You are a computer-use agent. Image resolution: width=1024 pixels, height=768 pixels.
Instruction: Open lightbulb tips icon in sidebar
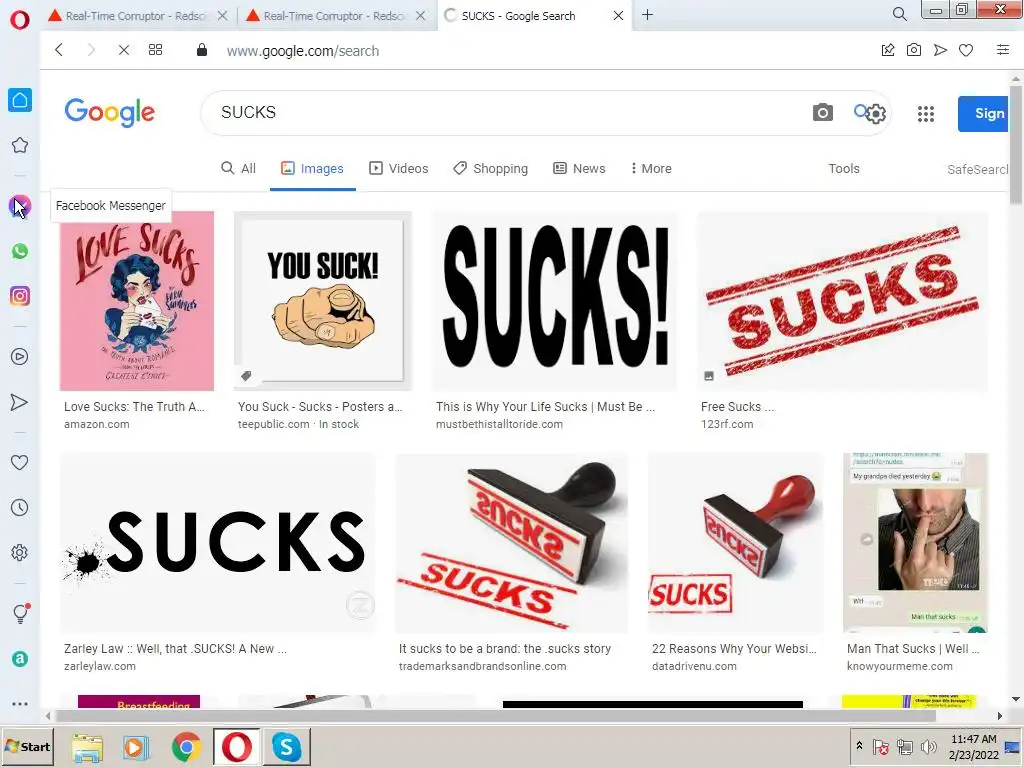click(20, 613)
